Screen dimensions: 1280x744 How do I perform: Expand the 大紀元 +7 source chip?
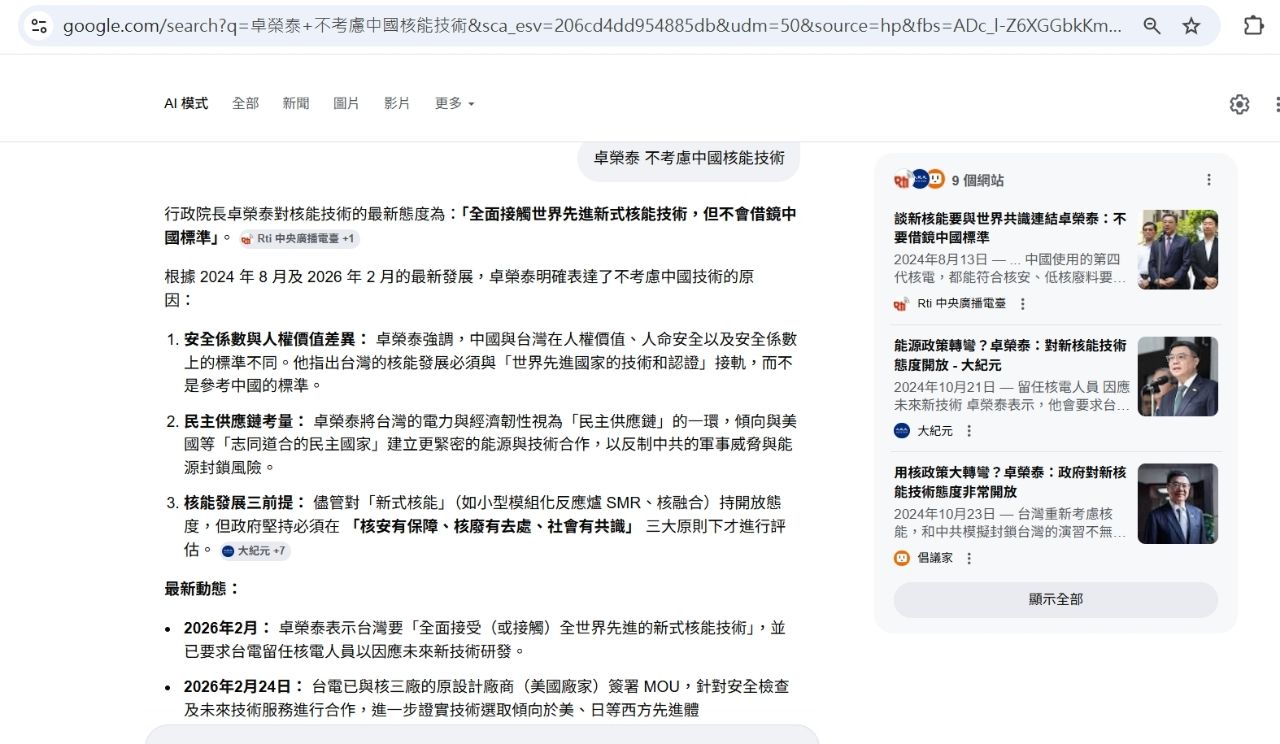(255, 551)
